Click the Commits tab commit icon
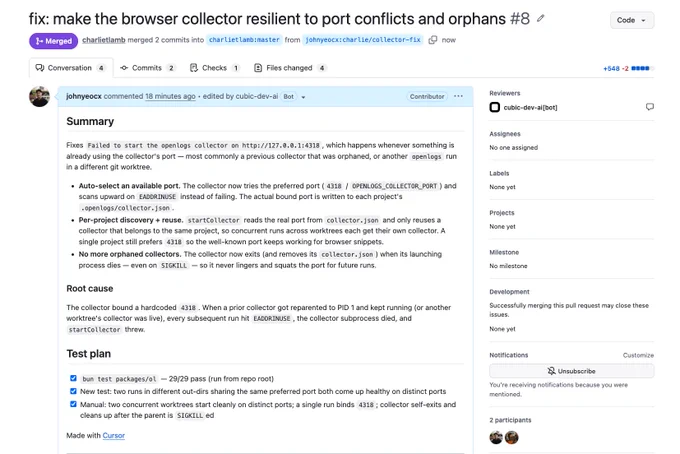The height and width of the screenshot is (454, 680). click(124, 68)
